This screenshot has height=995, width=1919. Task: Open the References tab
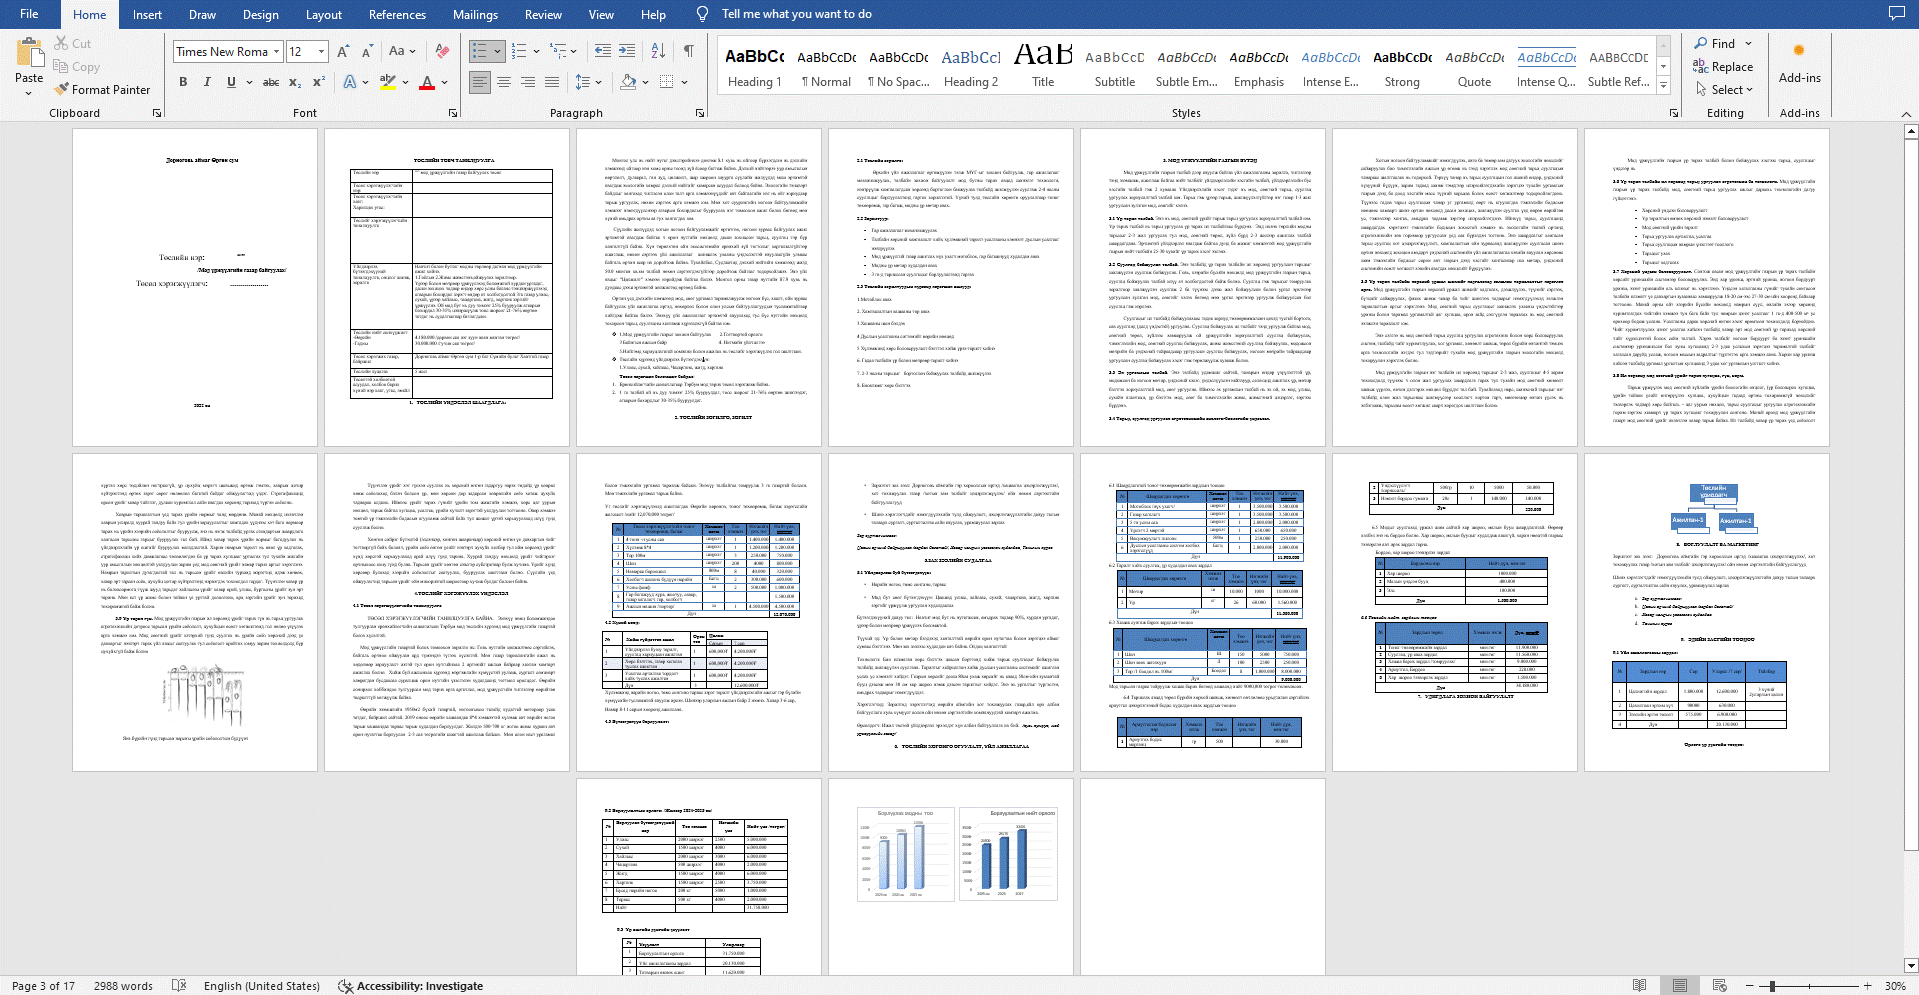click(x=397, y=14)
